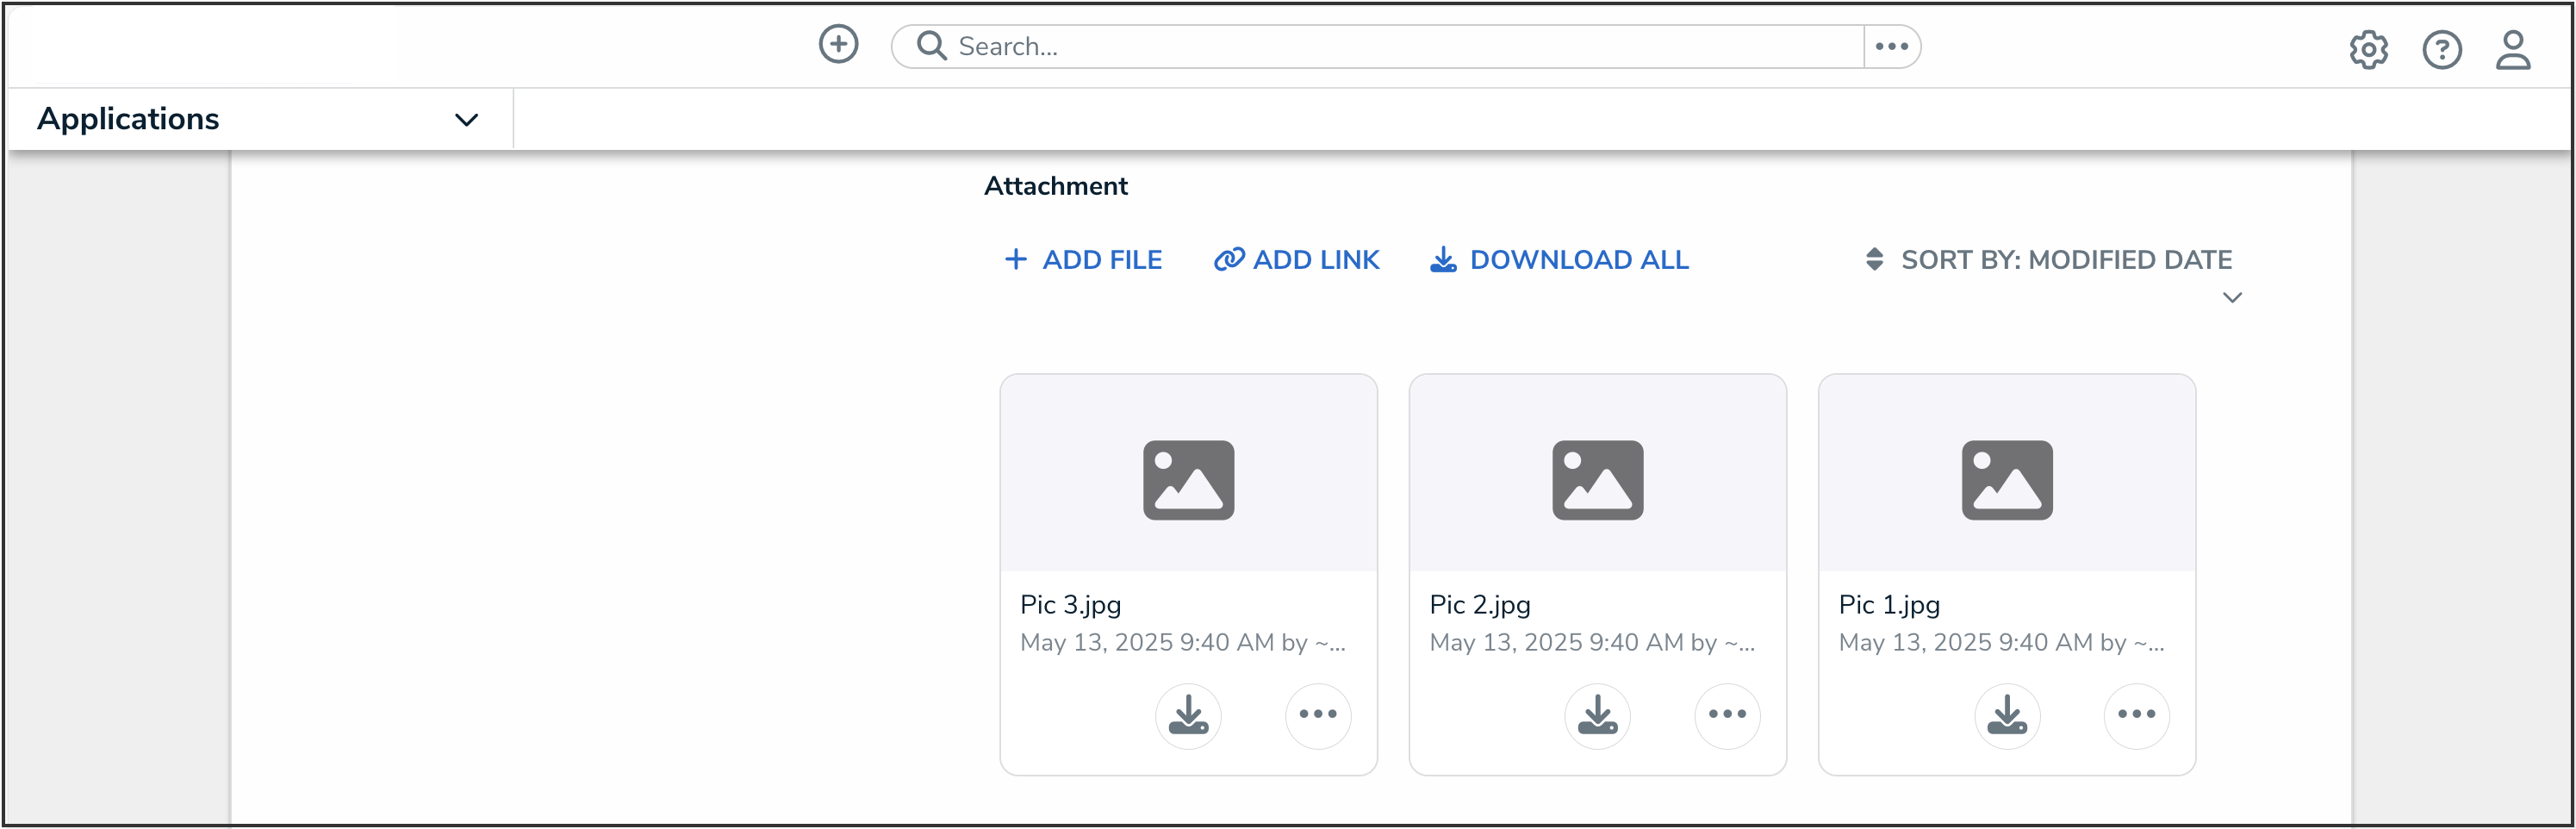Click the Download All button
Viewport: 2576px width, 829px height.
[x=1559, y=260]
